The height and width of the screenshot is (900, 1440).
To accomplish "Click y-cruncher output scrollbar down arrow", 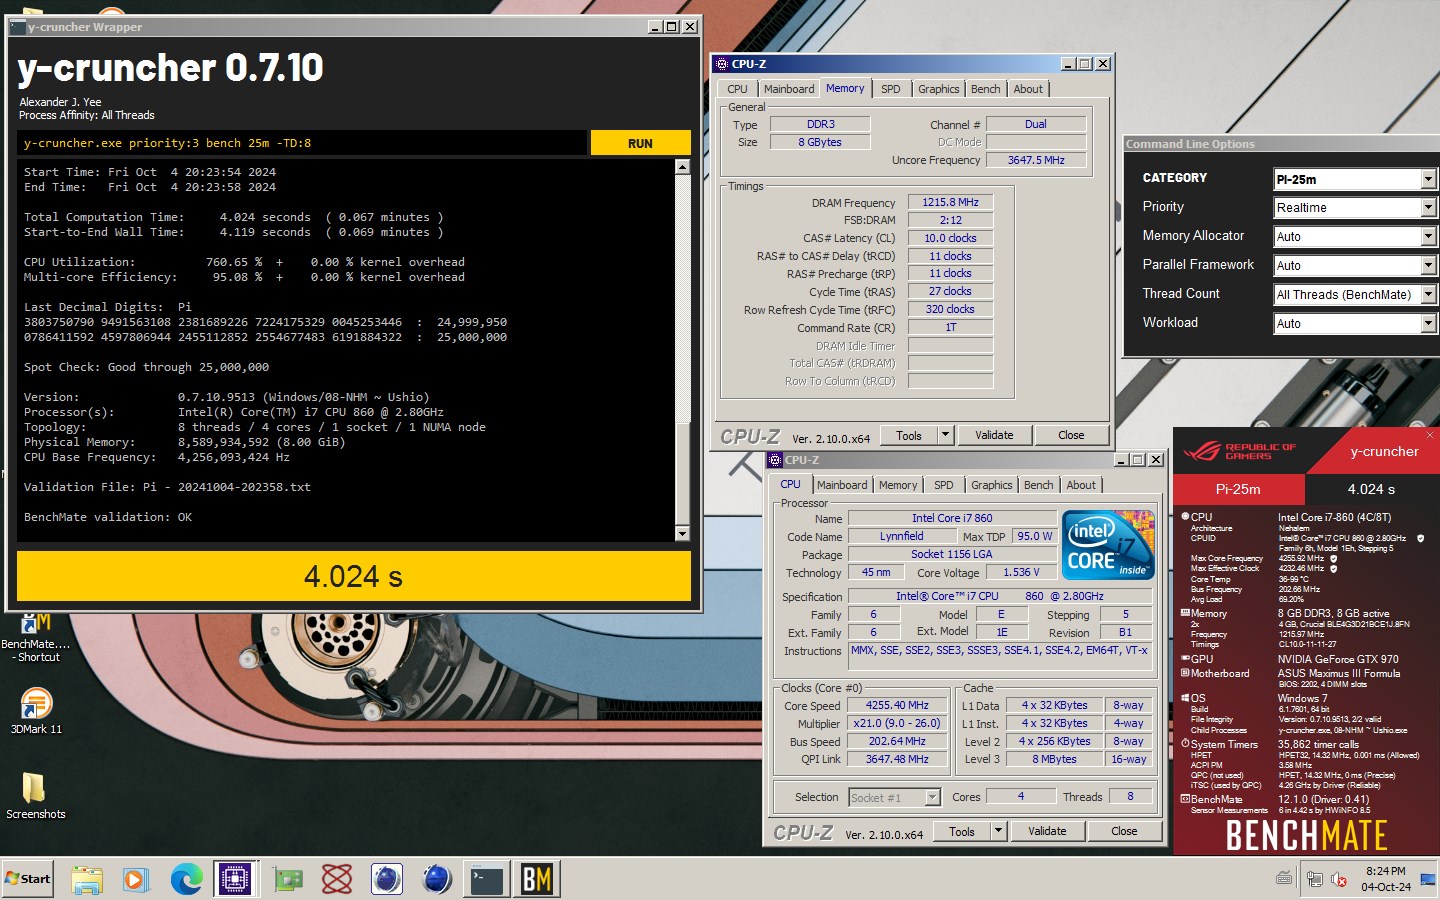I will (x=682, y=534).
